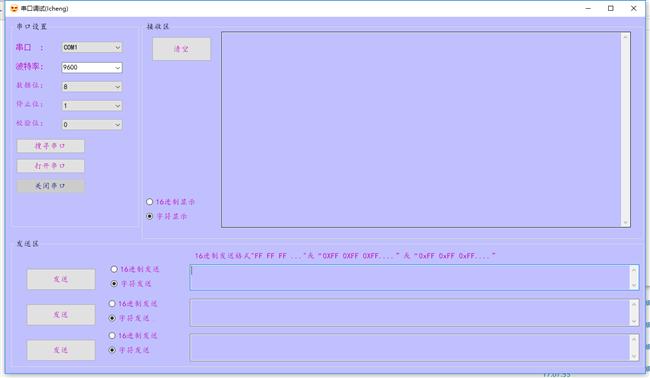This screenshot has width=650, height=378.
Task: Click the app icon in title bar
Action: tap(14, 8)
